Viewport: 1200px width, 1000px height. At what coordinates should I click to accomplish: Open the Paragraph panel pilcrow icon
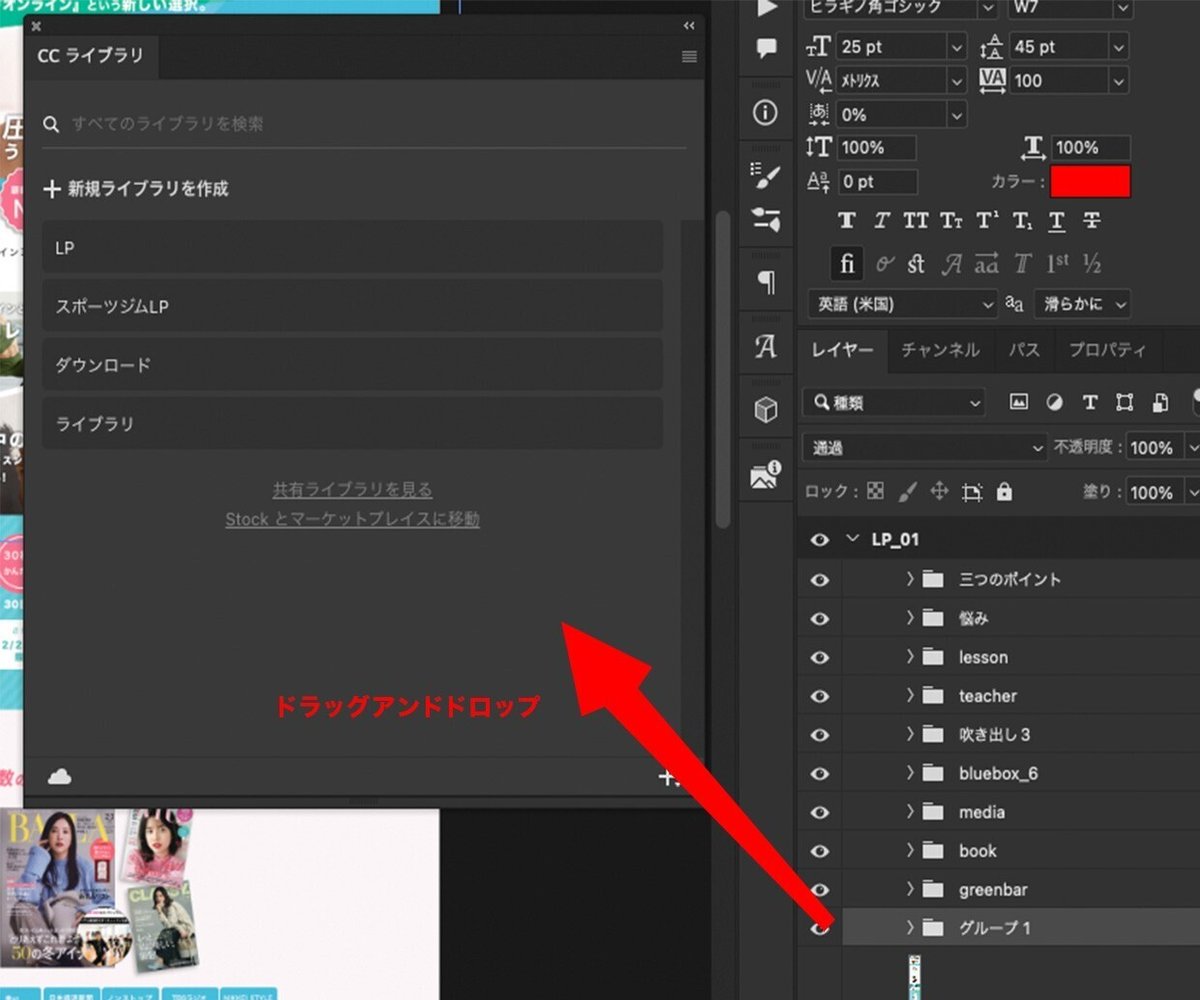[766, 283]
